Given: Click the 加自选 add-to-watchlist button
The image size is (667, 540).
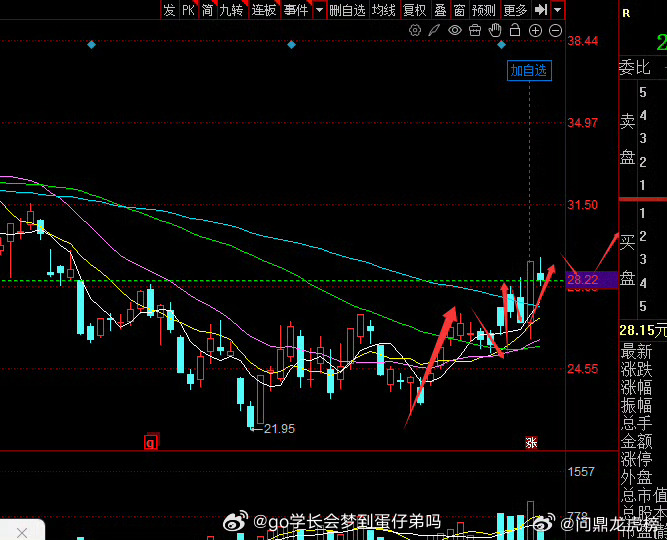Looking at the screenshot, I should [529, 71].
